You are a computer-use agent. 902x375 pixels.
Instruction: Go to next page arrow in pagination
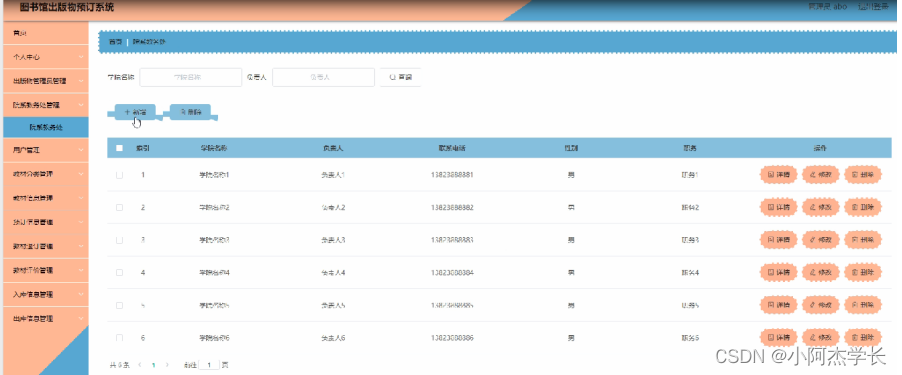(x=167, y=365)
